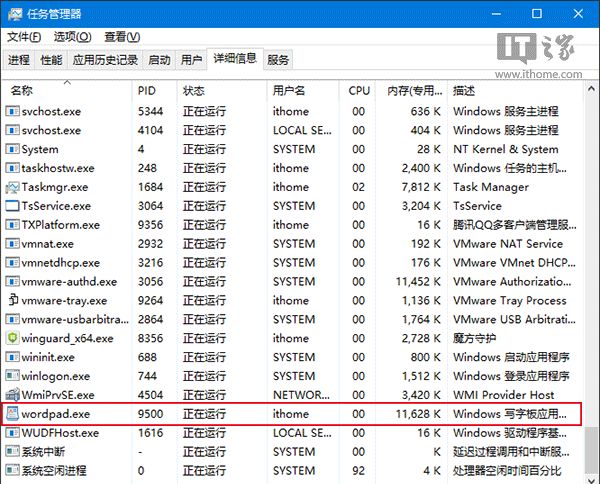Click the PID value 9500
This screenshot has height=484, width=600.
(150, 414)
